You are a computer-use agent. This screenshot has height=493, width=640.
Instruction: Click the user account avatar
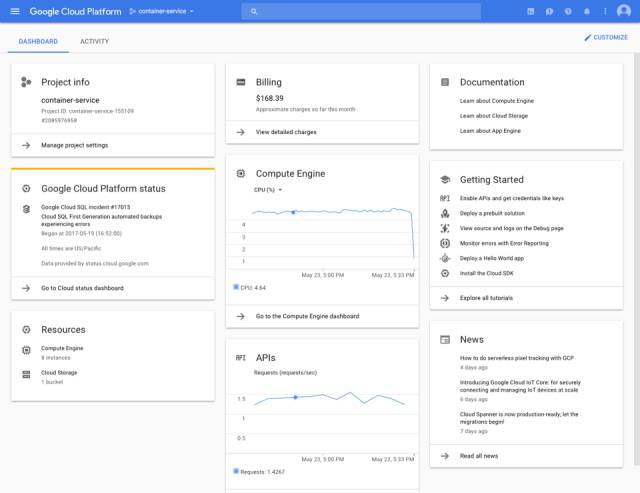tap(624, 11)
